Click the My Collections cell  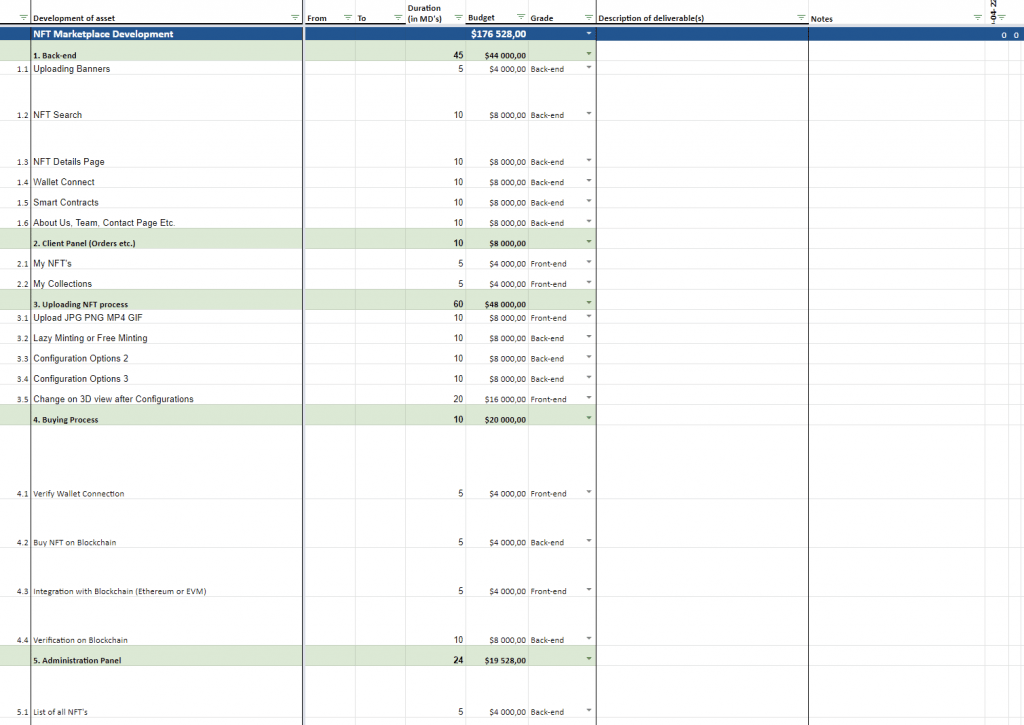[x=167, y=280]
